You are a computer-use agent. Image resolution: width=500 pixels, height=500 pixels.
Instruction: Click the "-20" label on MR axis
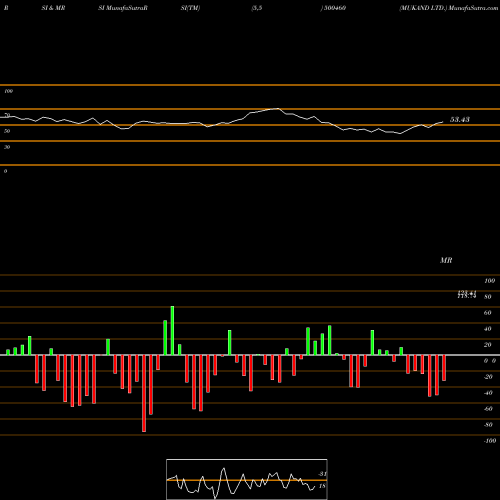(x=488, y=377)
